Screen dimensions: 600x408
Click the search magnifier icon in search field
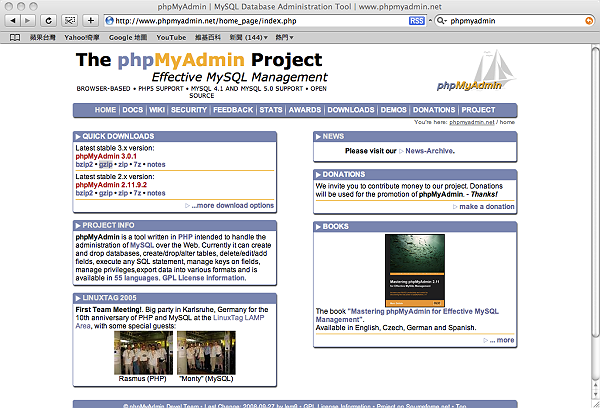point(441,21)
